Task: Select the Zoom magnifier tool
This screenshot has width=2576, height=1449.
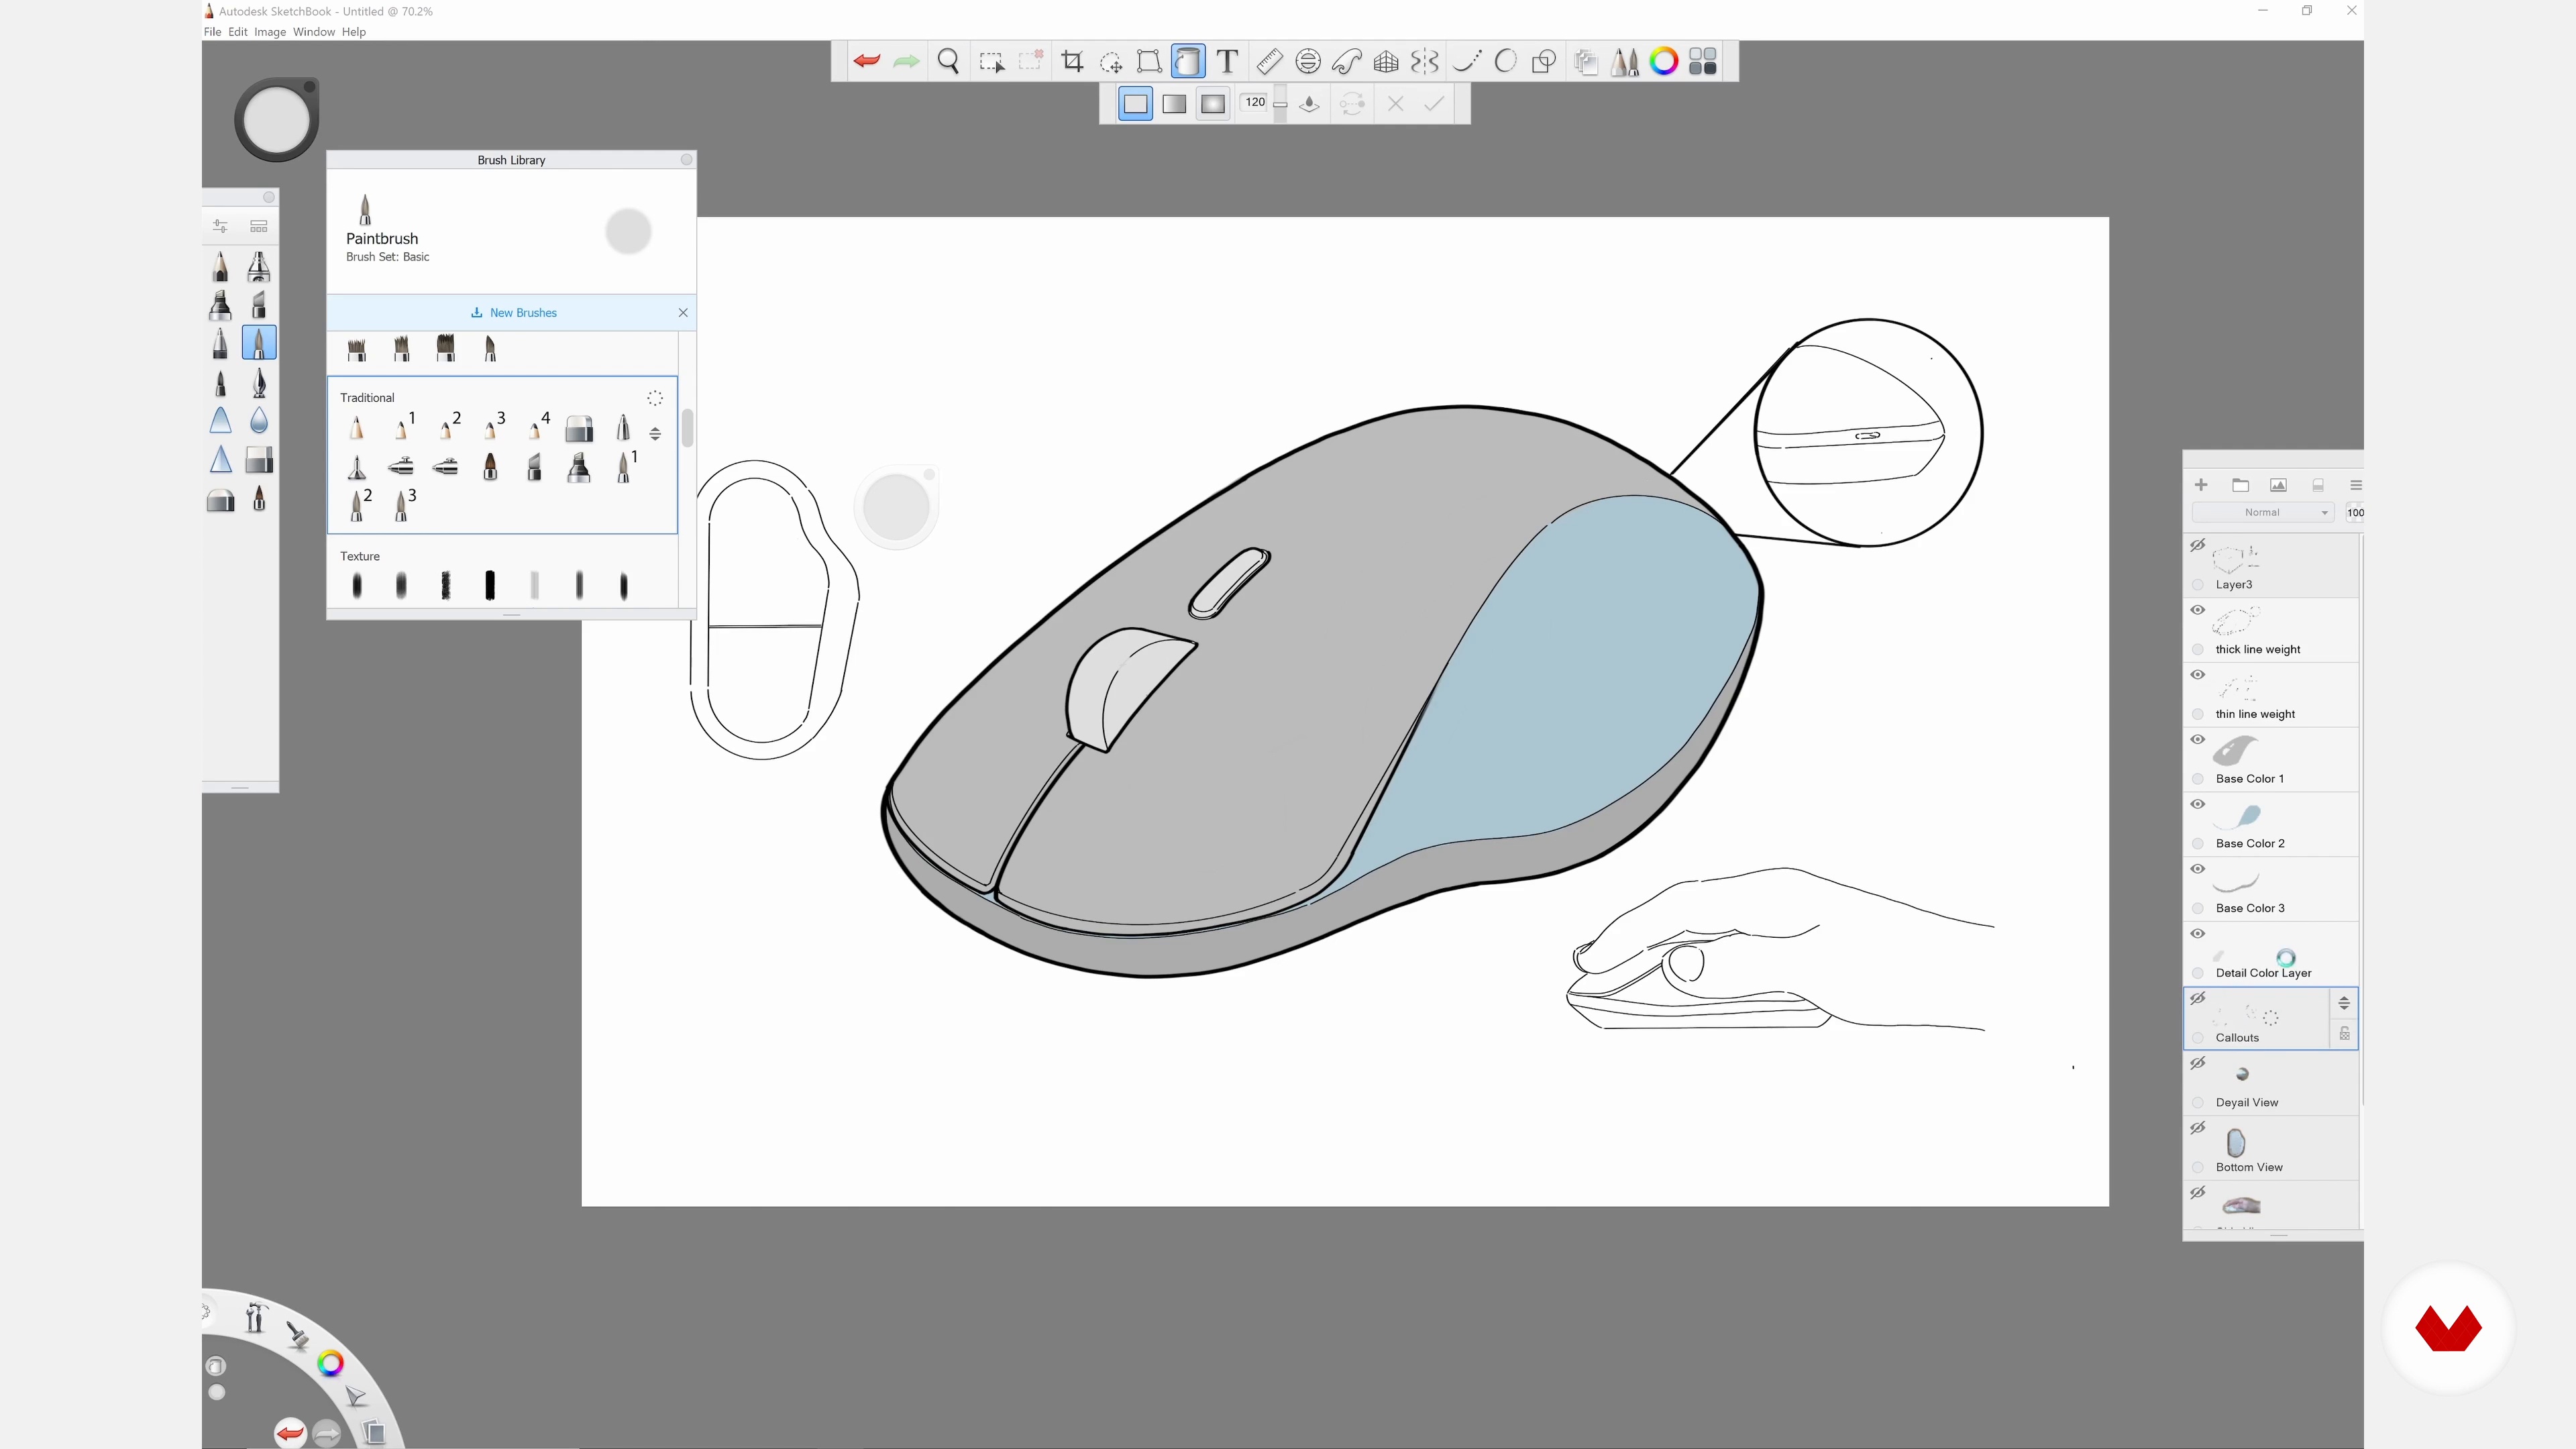Action: pos(948,62)
